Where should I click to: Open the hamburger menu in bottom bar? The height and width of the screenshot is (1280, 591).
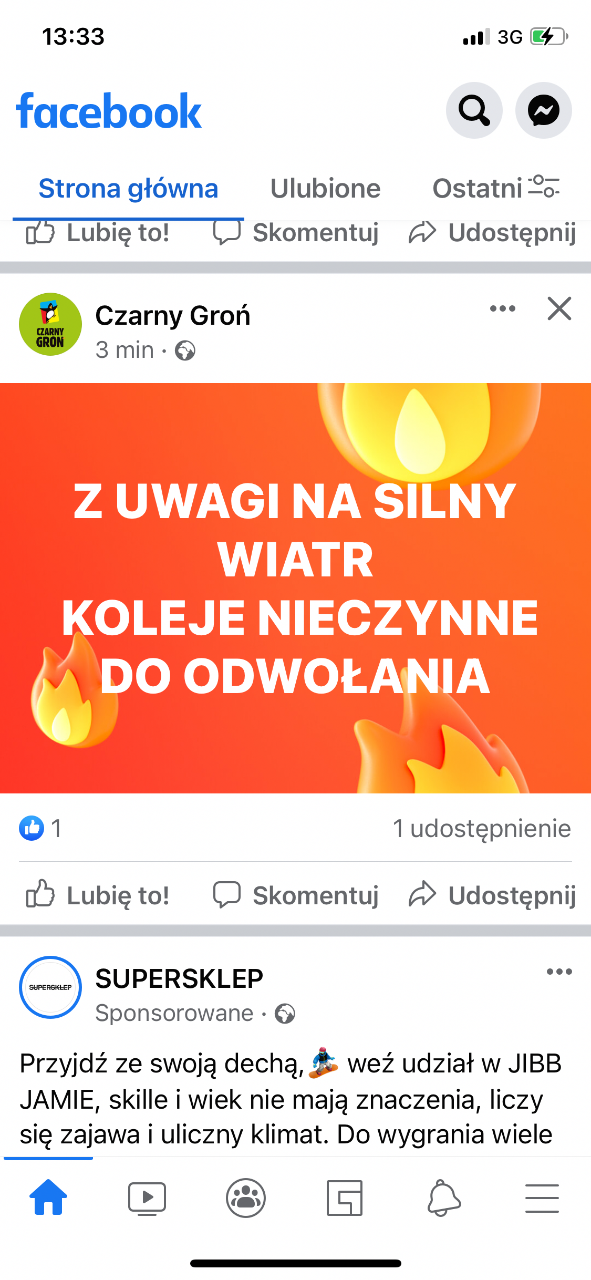[x=542, y=1197]
